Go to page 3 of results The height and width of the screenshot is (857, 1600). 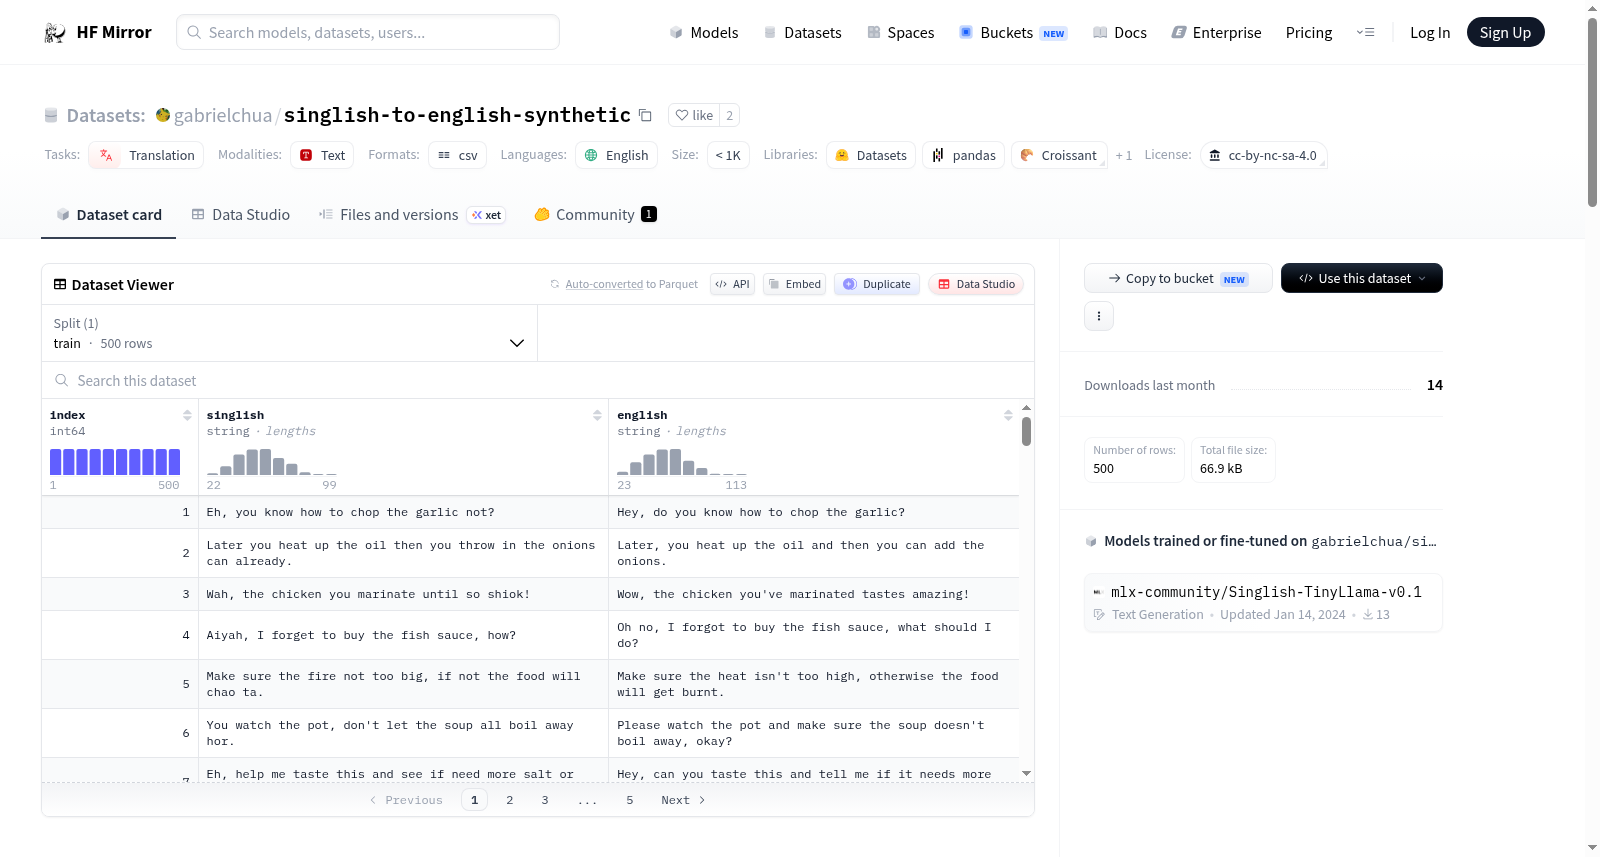click(545, 800)
